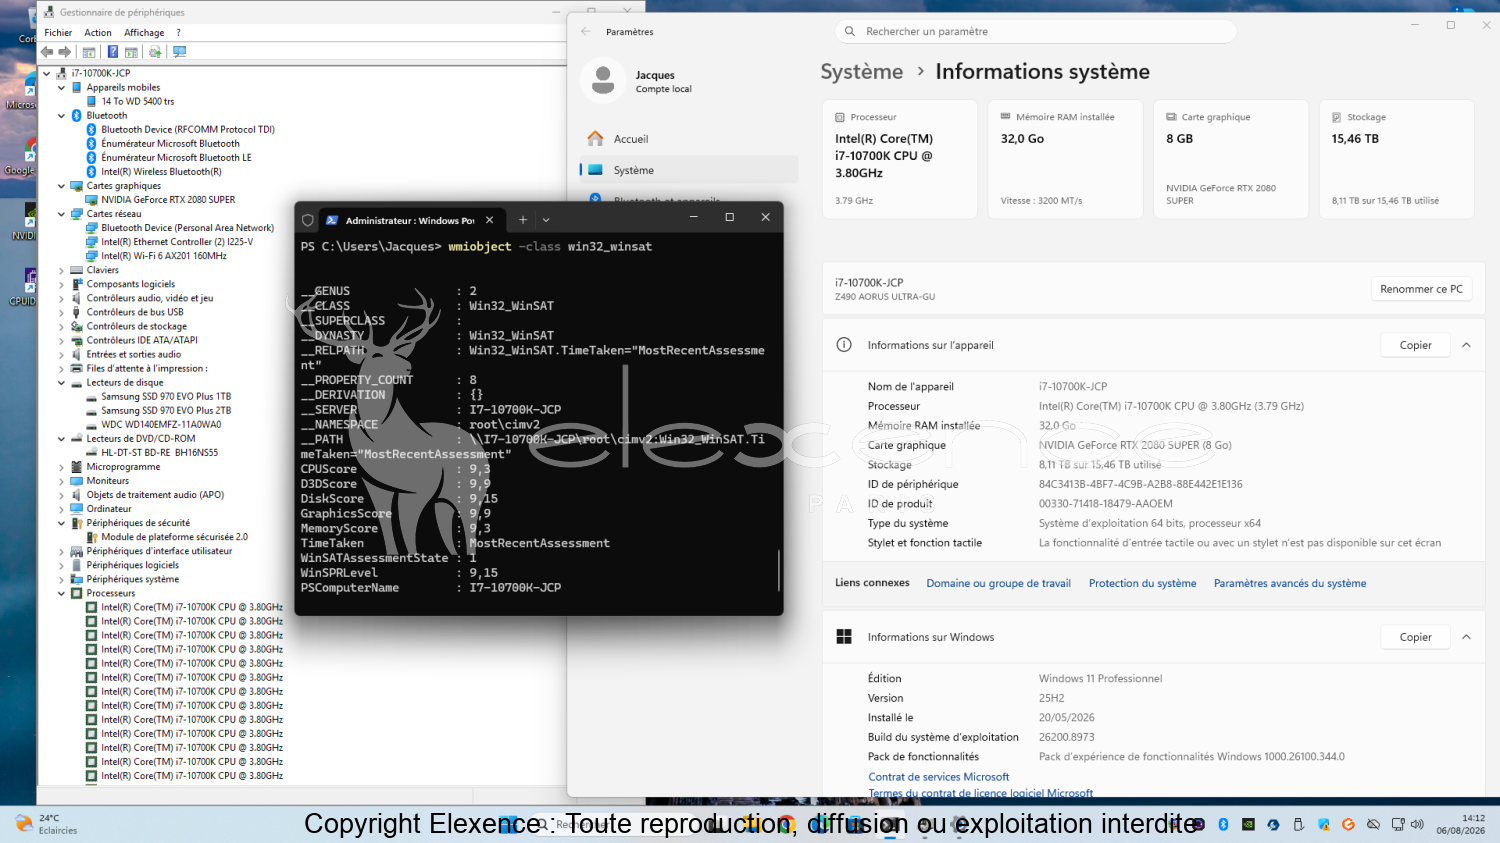Open the Protection du système link
Screen dimensions: 1500x843
click(x=1142, y=583)
